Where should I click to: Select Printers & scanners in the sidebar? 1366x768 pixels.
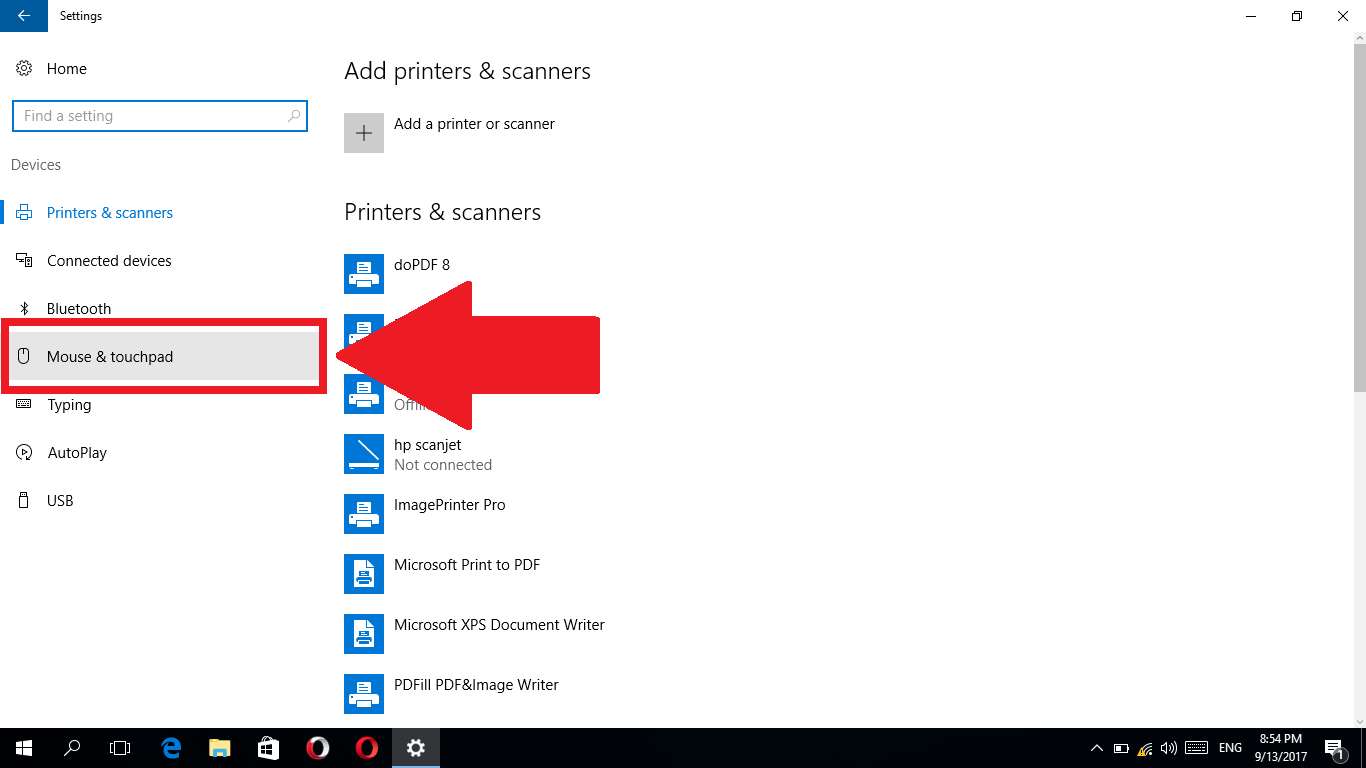(x=160, y=213)
